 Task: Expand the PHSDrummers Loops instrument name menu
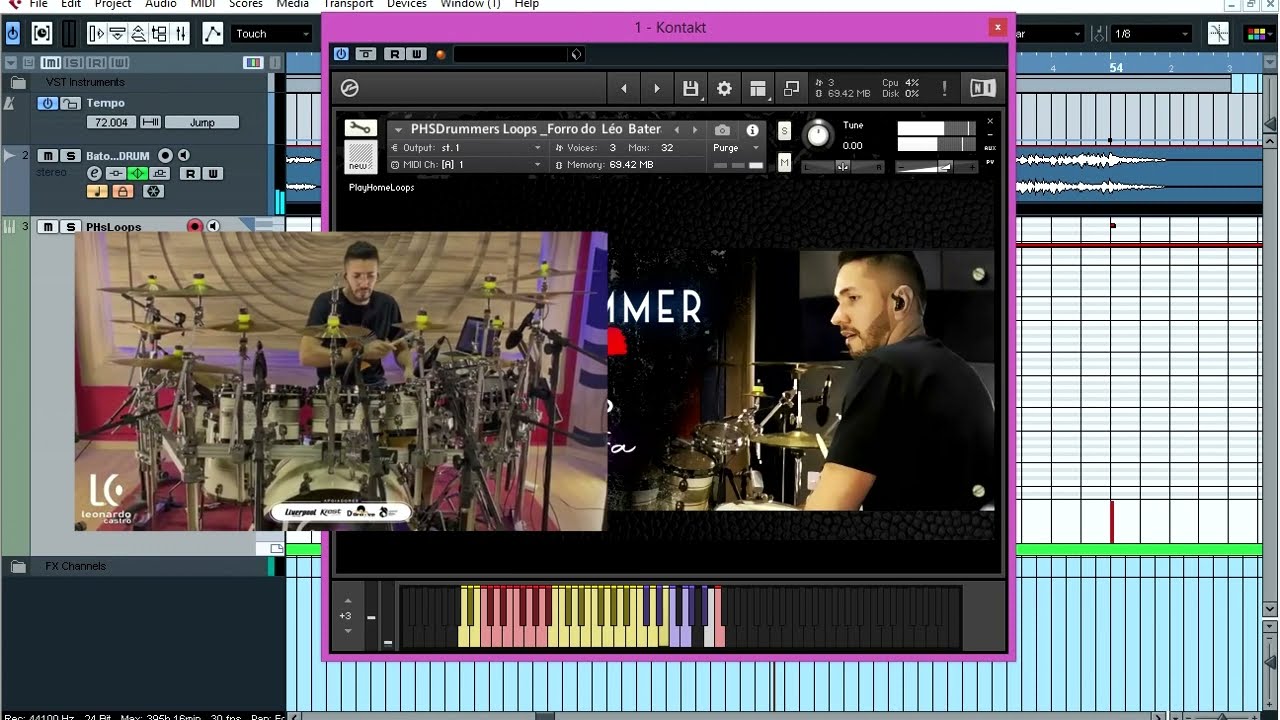click(398, 130)
